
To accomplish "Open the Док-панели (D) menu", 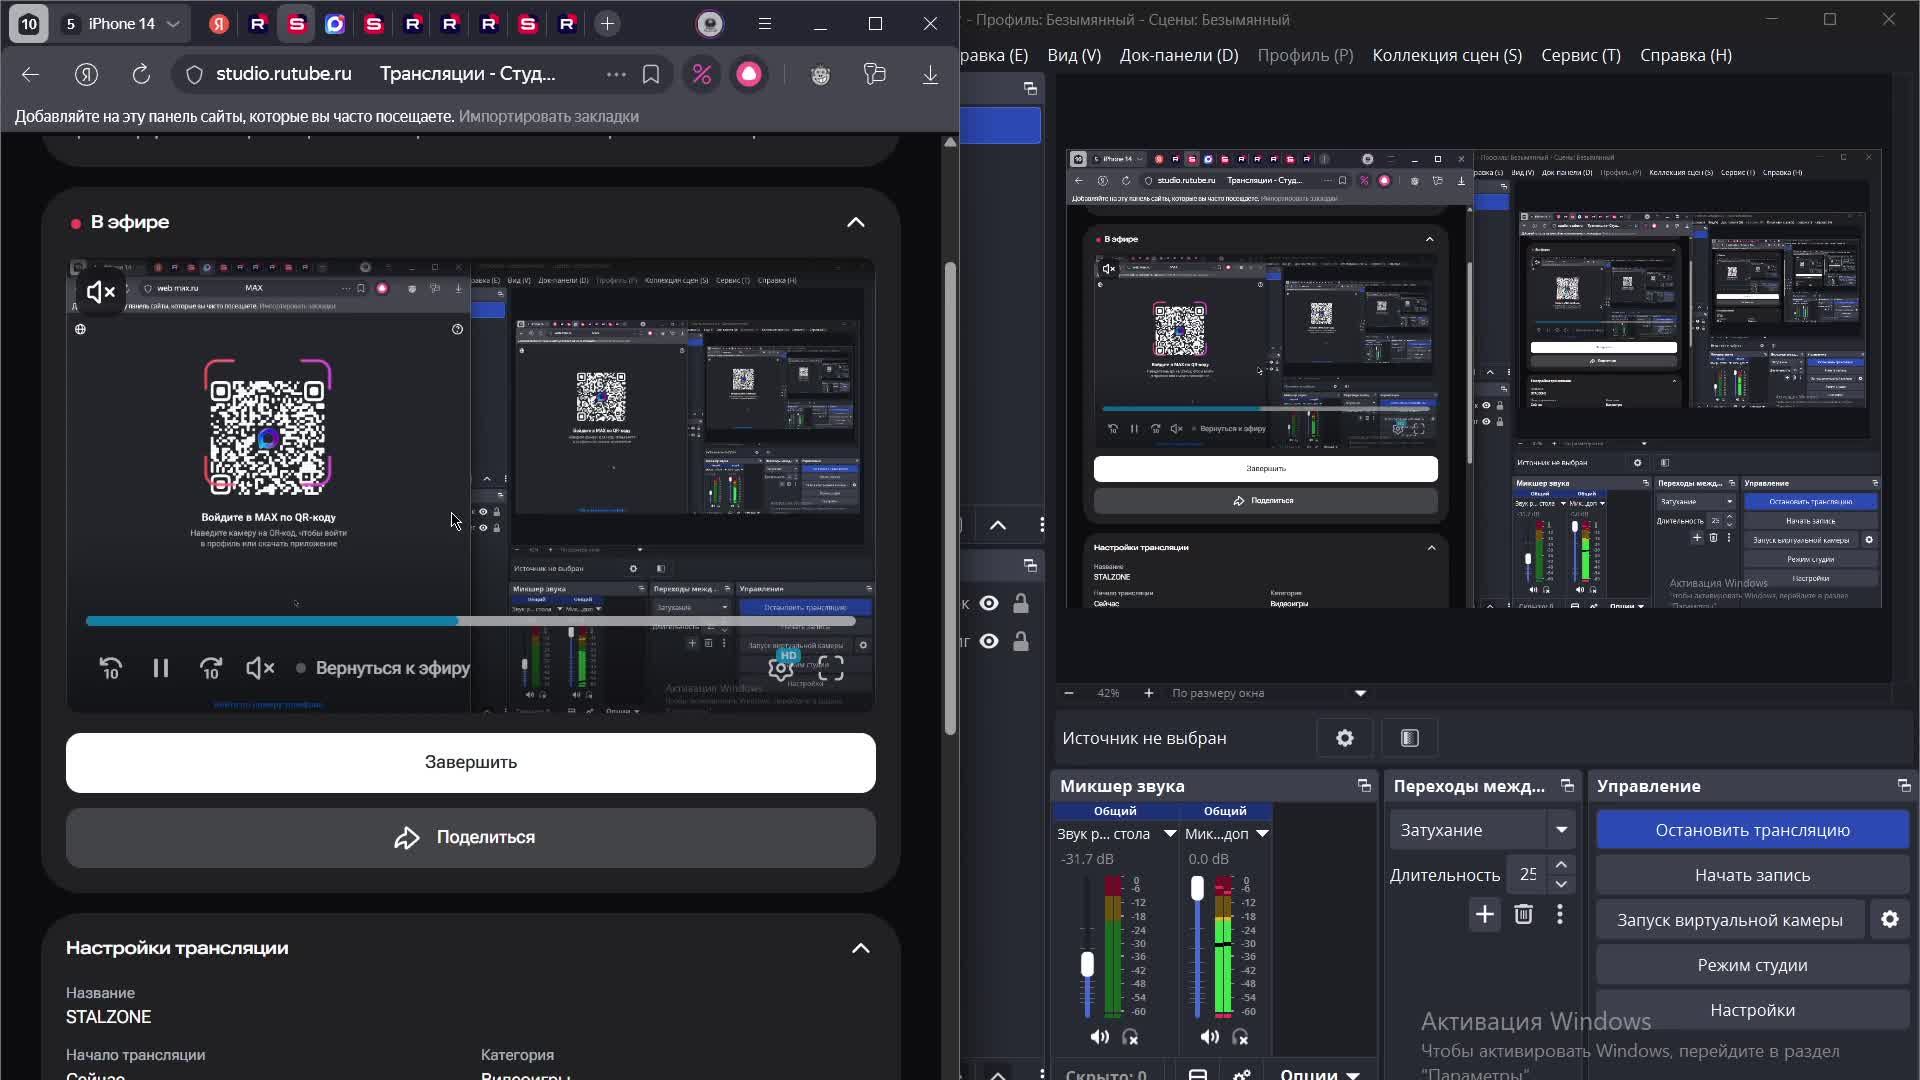I will click(1179, 55).
